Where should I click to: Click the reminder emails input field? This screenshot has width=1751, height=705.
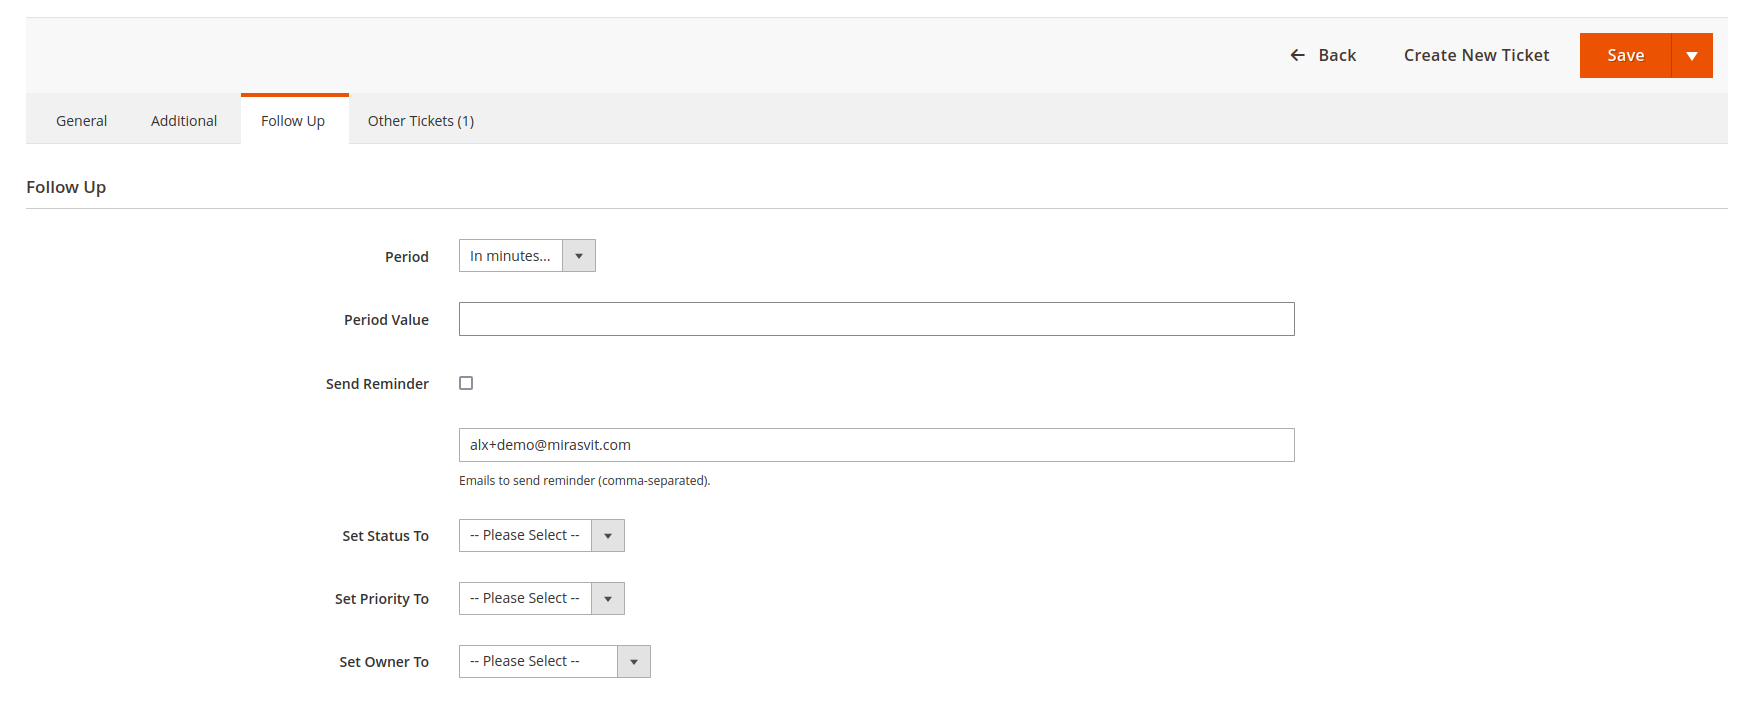[x=876, y=445]
